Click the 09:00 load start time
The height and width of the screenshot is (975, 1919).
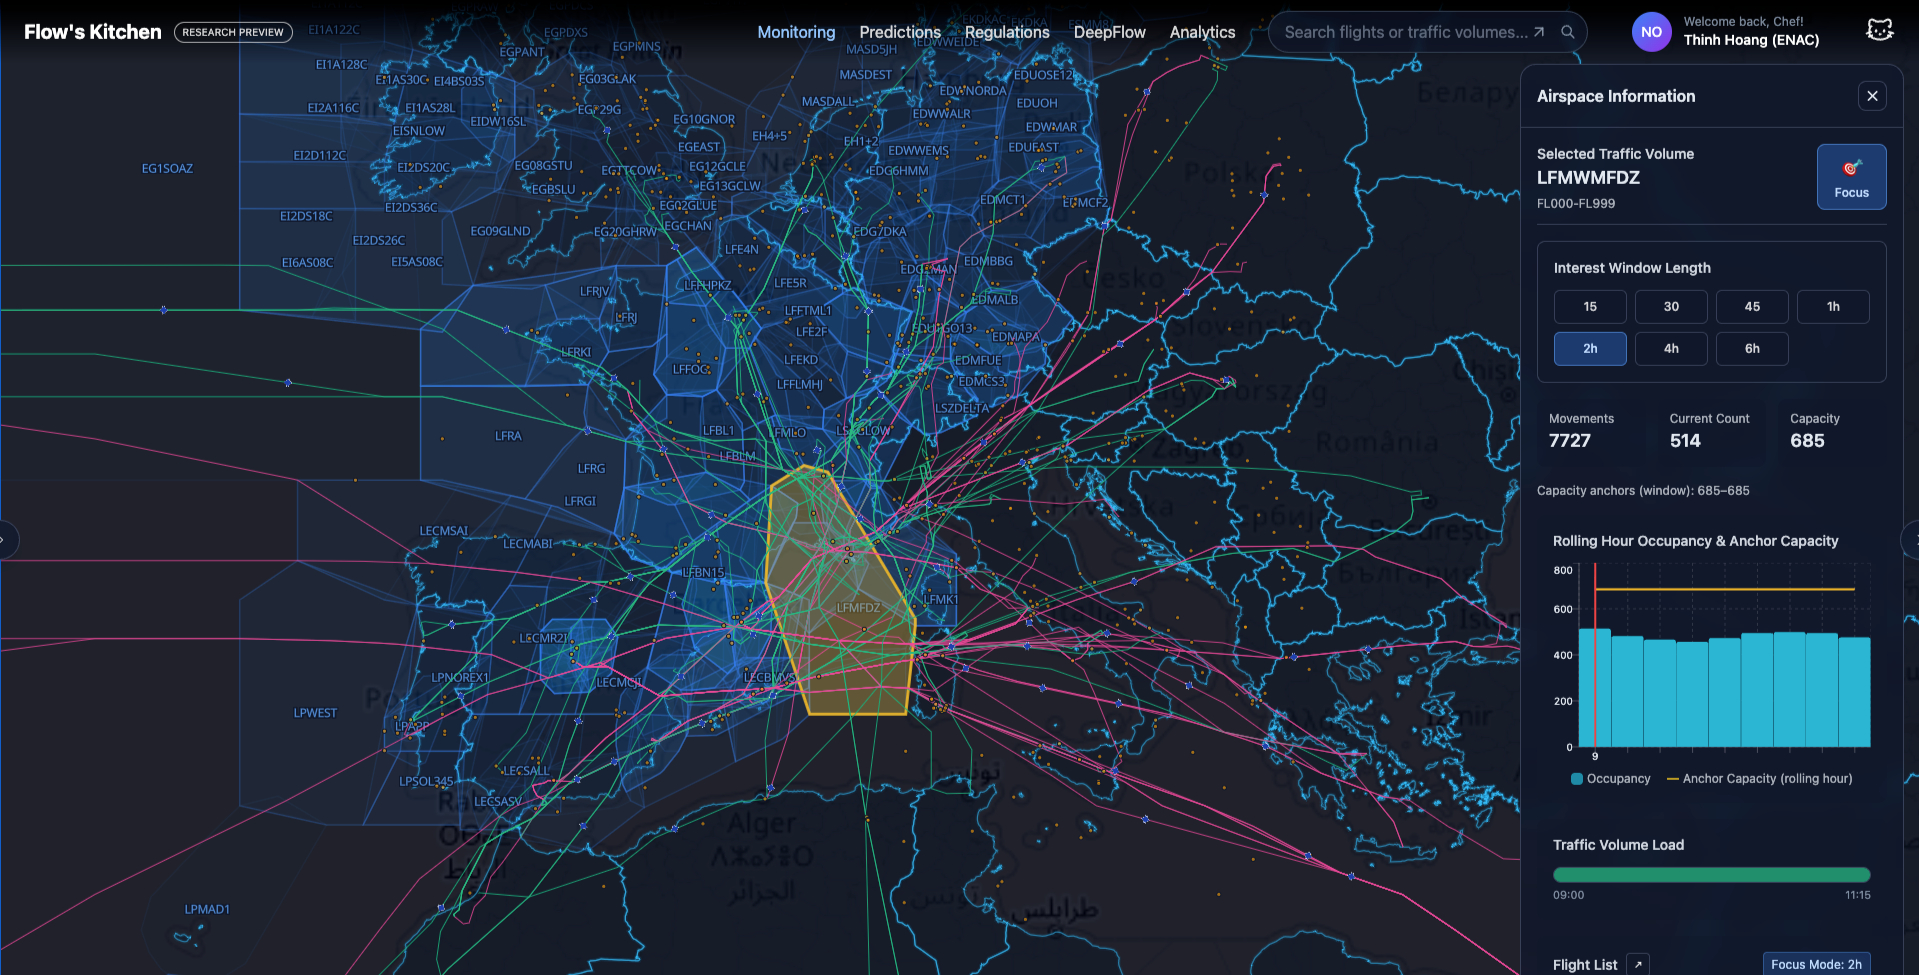[x=1568, y=895]
